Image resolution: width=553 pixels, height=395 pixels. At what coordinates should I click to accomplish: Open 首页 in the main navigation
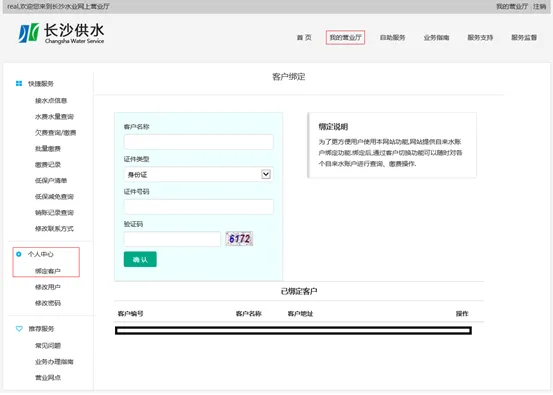(x=304, y=37)
